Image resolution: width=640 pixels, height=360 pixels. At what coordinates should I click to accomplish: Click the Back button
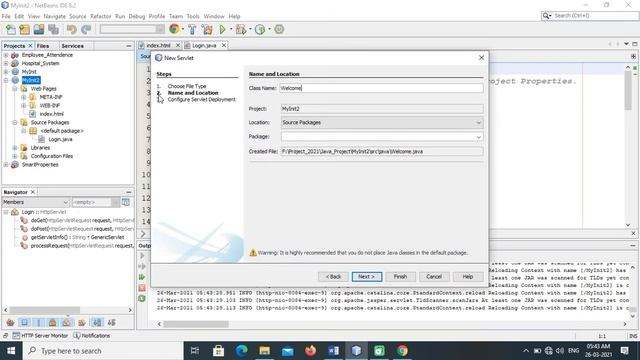[x=333, y=276]
